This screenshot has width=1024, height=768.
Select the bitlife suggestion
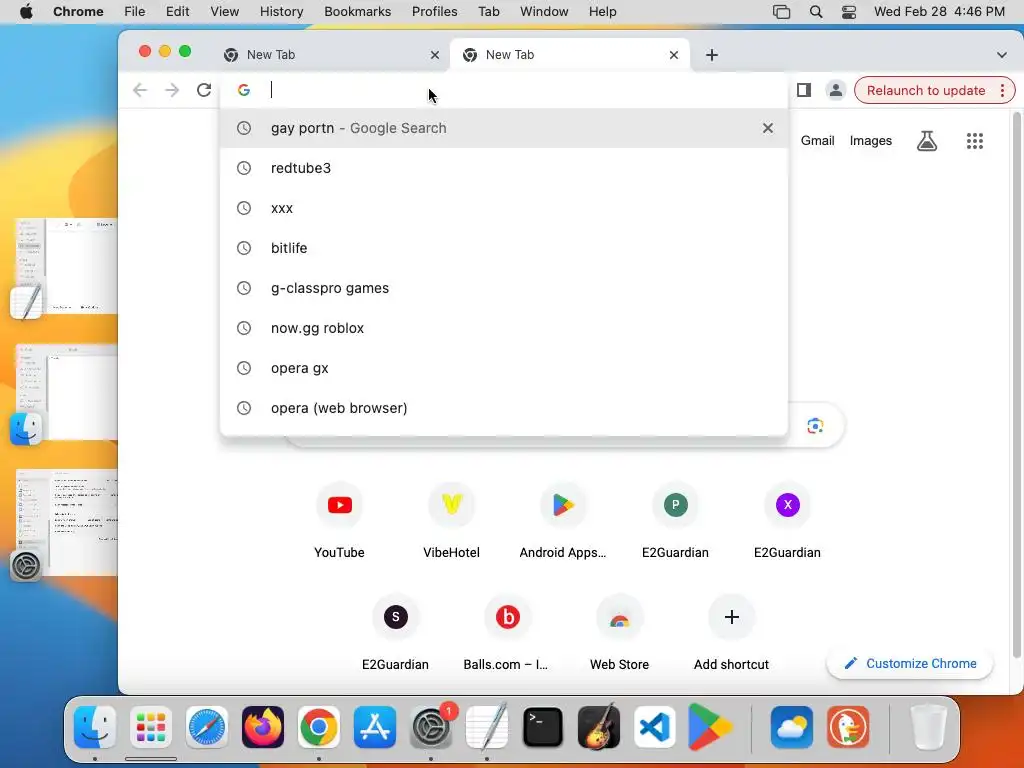click(x=504, y=248)
